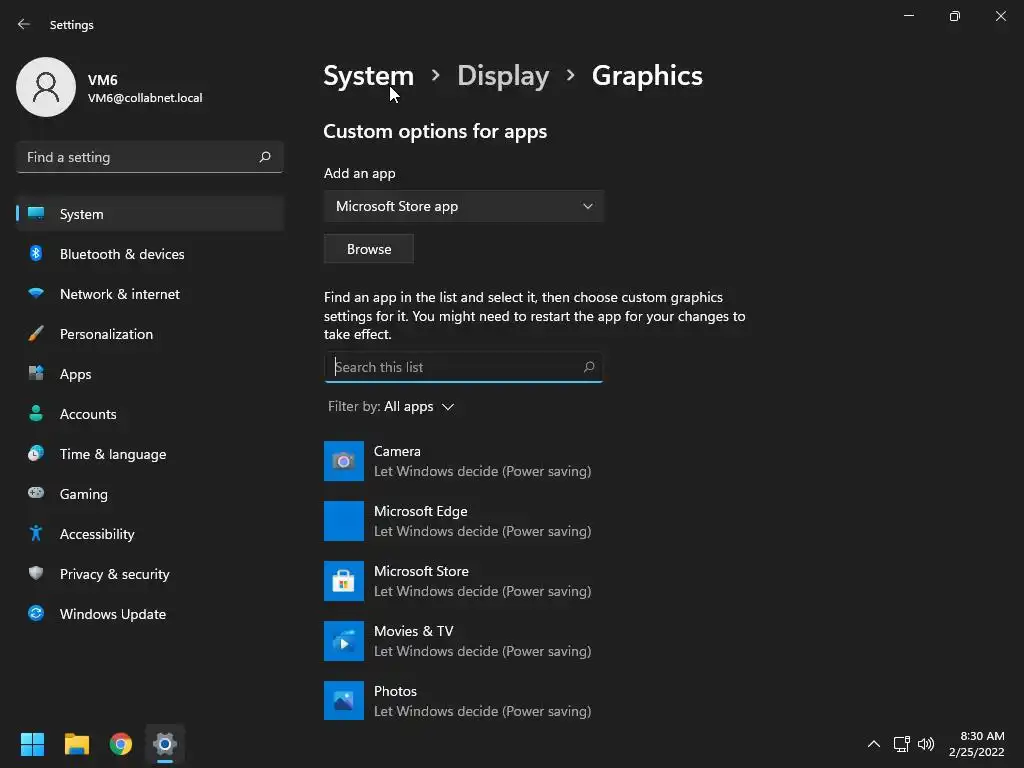Click the Search this list field
This screenshot has width=1024, height=768.
(455, 367)
